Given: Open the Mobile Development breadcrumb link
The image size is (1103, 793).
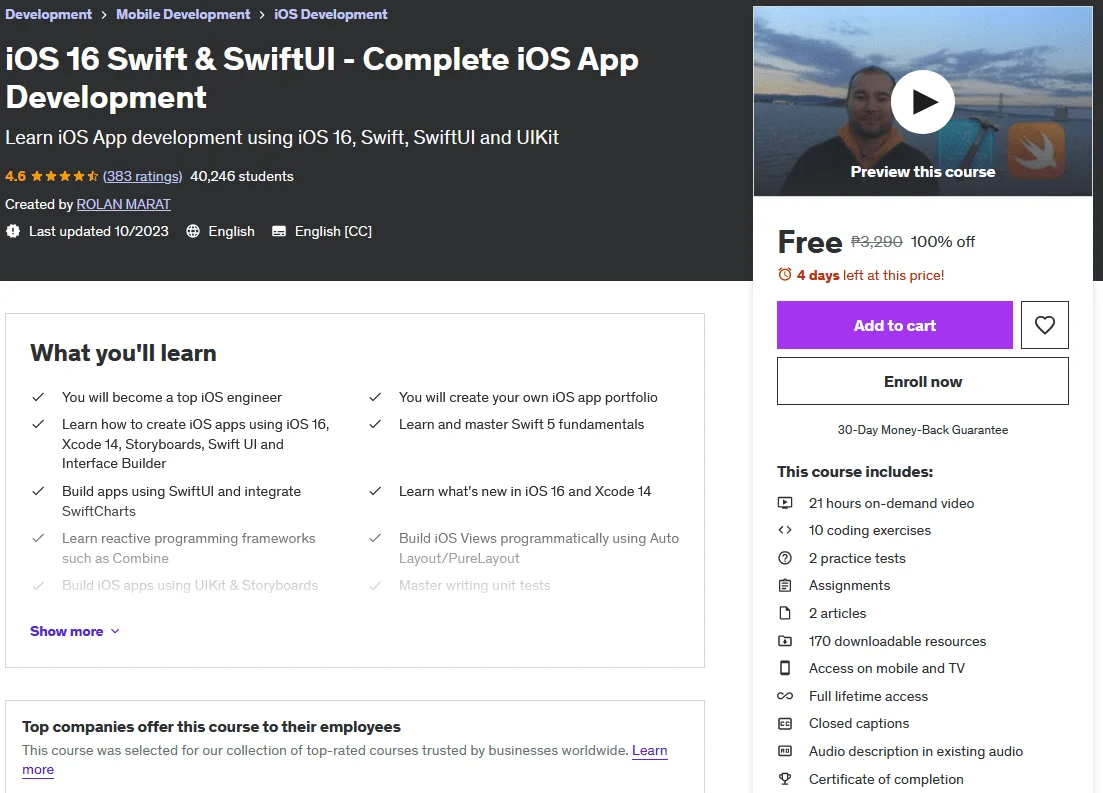Looking at the screenshot, I should point(183,14).
